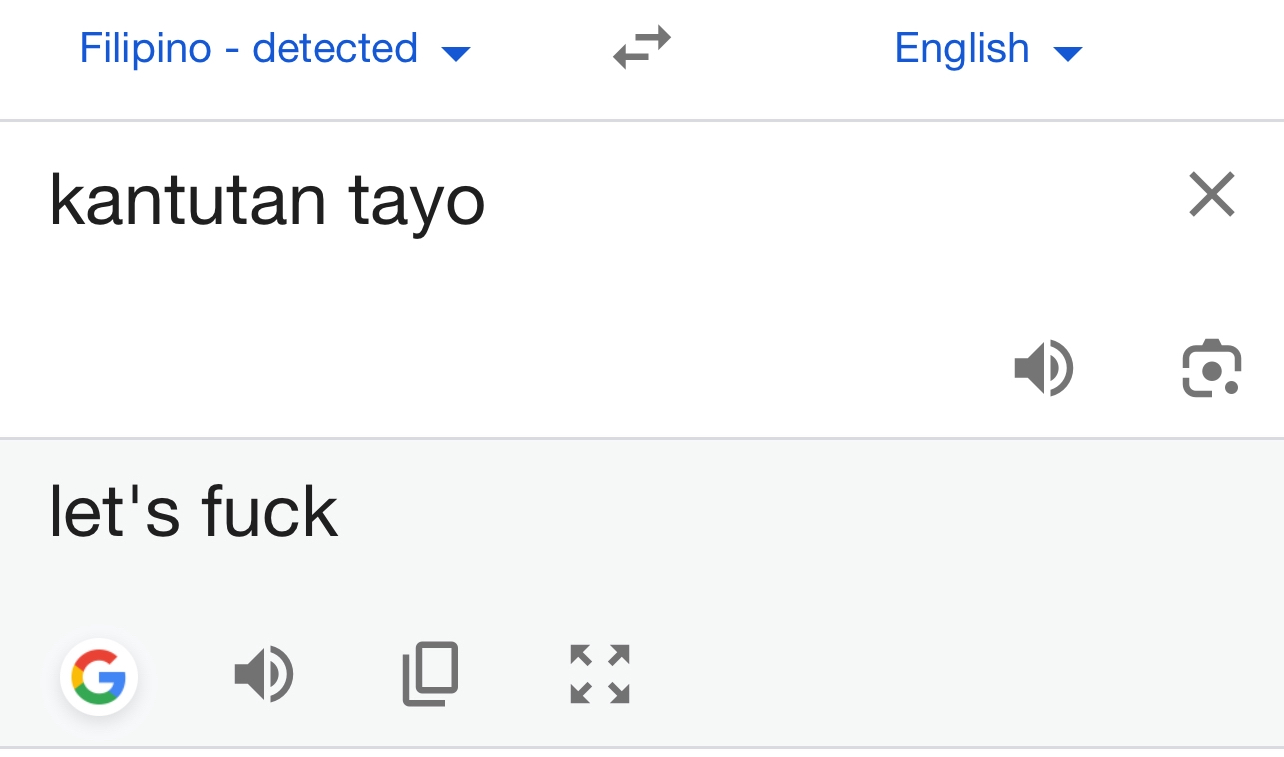The height and width of the screenshot is (757, 1284).
Task: Open camera translation icon
Action: tap(1211, 369)
